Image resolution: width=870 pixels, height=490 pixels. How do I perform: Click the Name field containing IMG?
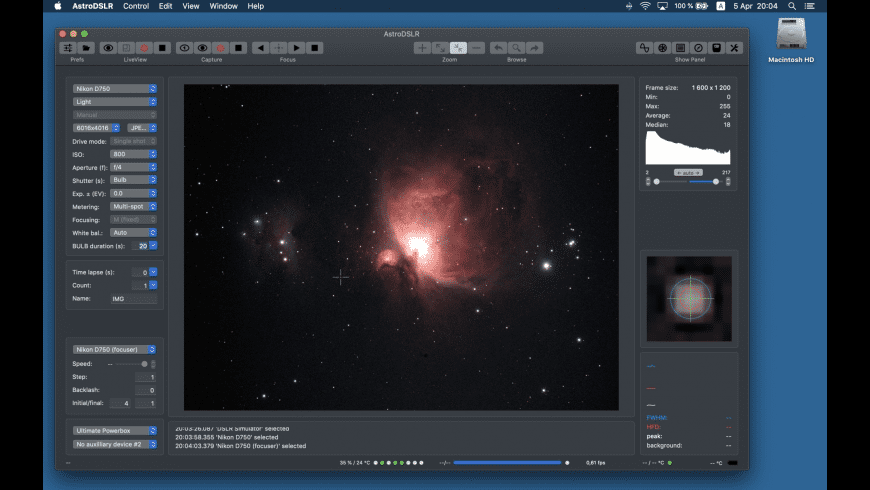tap(133, 298)
